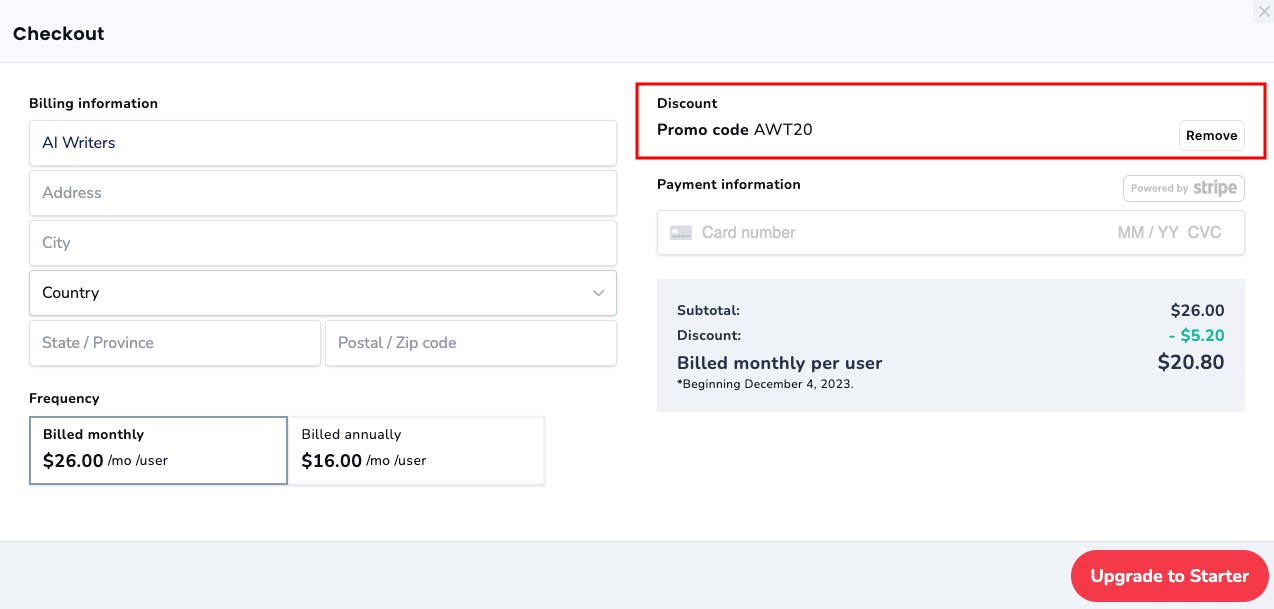1274x609 pixels.
Task: Click the Checkout heading
Action: point(58,33)
